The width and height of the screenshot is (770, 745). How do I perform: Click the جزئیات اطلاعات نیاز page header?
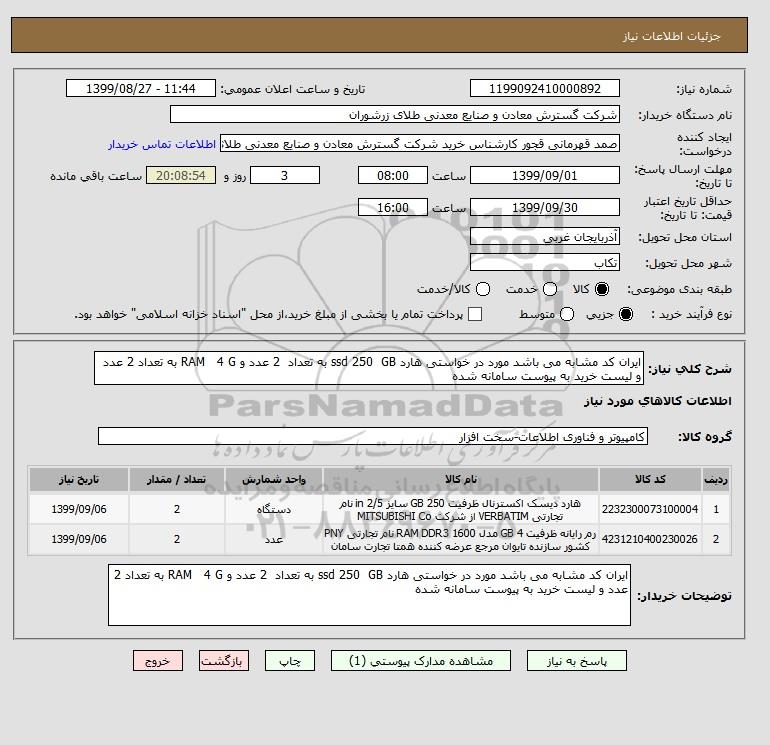click(x=671, y=36)
